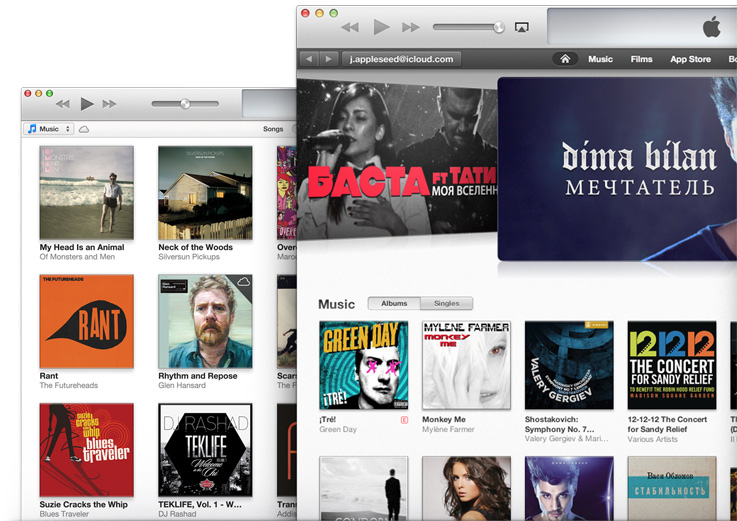Screen dimensions: 737x521
Task: Open TEKLIFE Vol. 1 album cover
Action: (x=205, y=450)
